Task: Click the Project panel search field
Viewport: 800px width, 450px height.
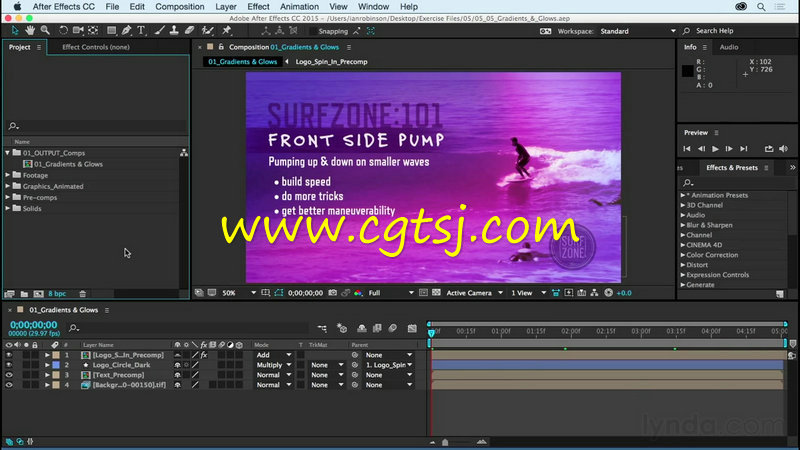Action: tap(96, 126)
